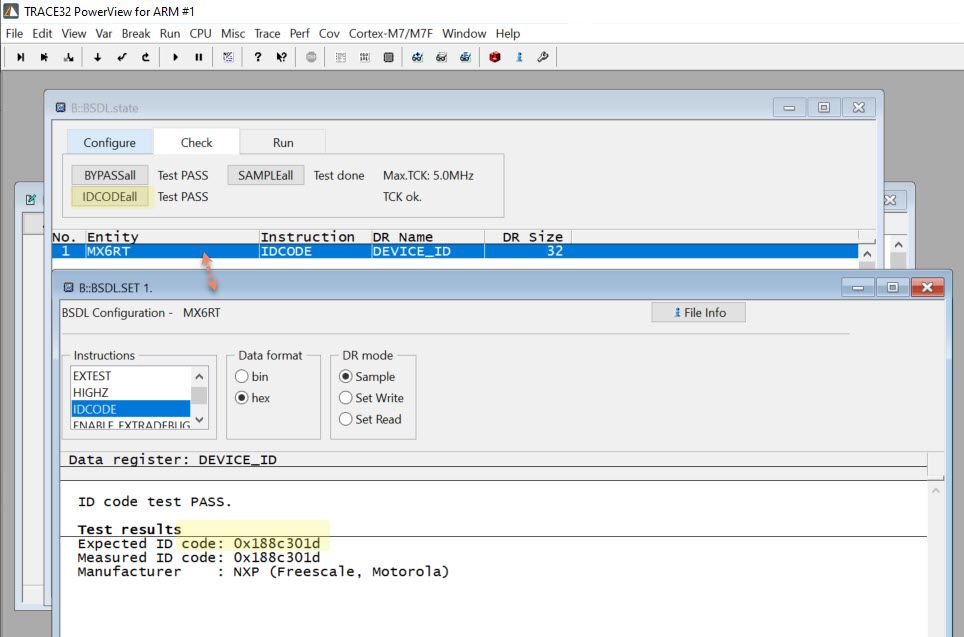Click the Diverge step toolbar icon
This screenshot has width=964, height=637.
point(68,57)
